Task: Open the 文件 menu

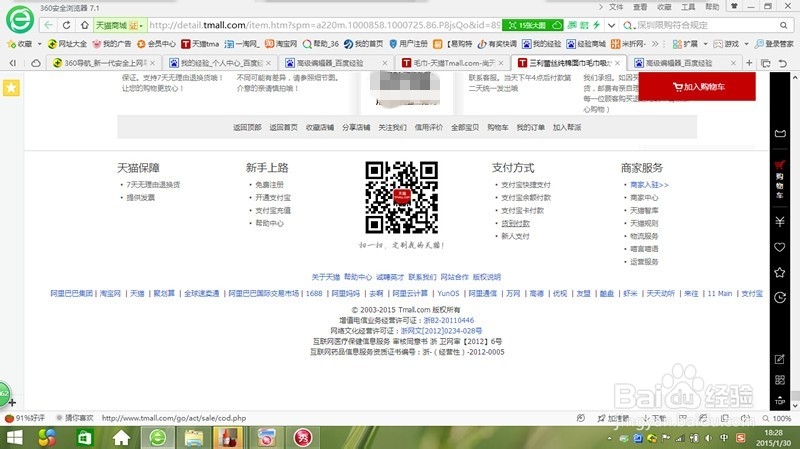Action: coord(616,7)
